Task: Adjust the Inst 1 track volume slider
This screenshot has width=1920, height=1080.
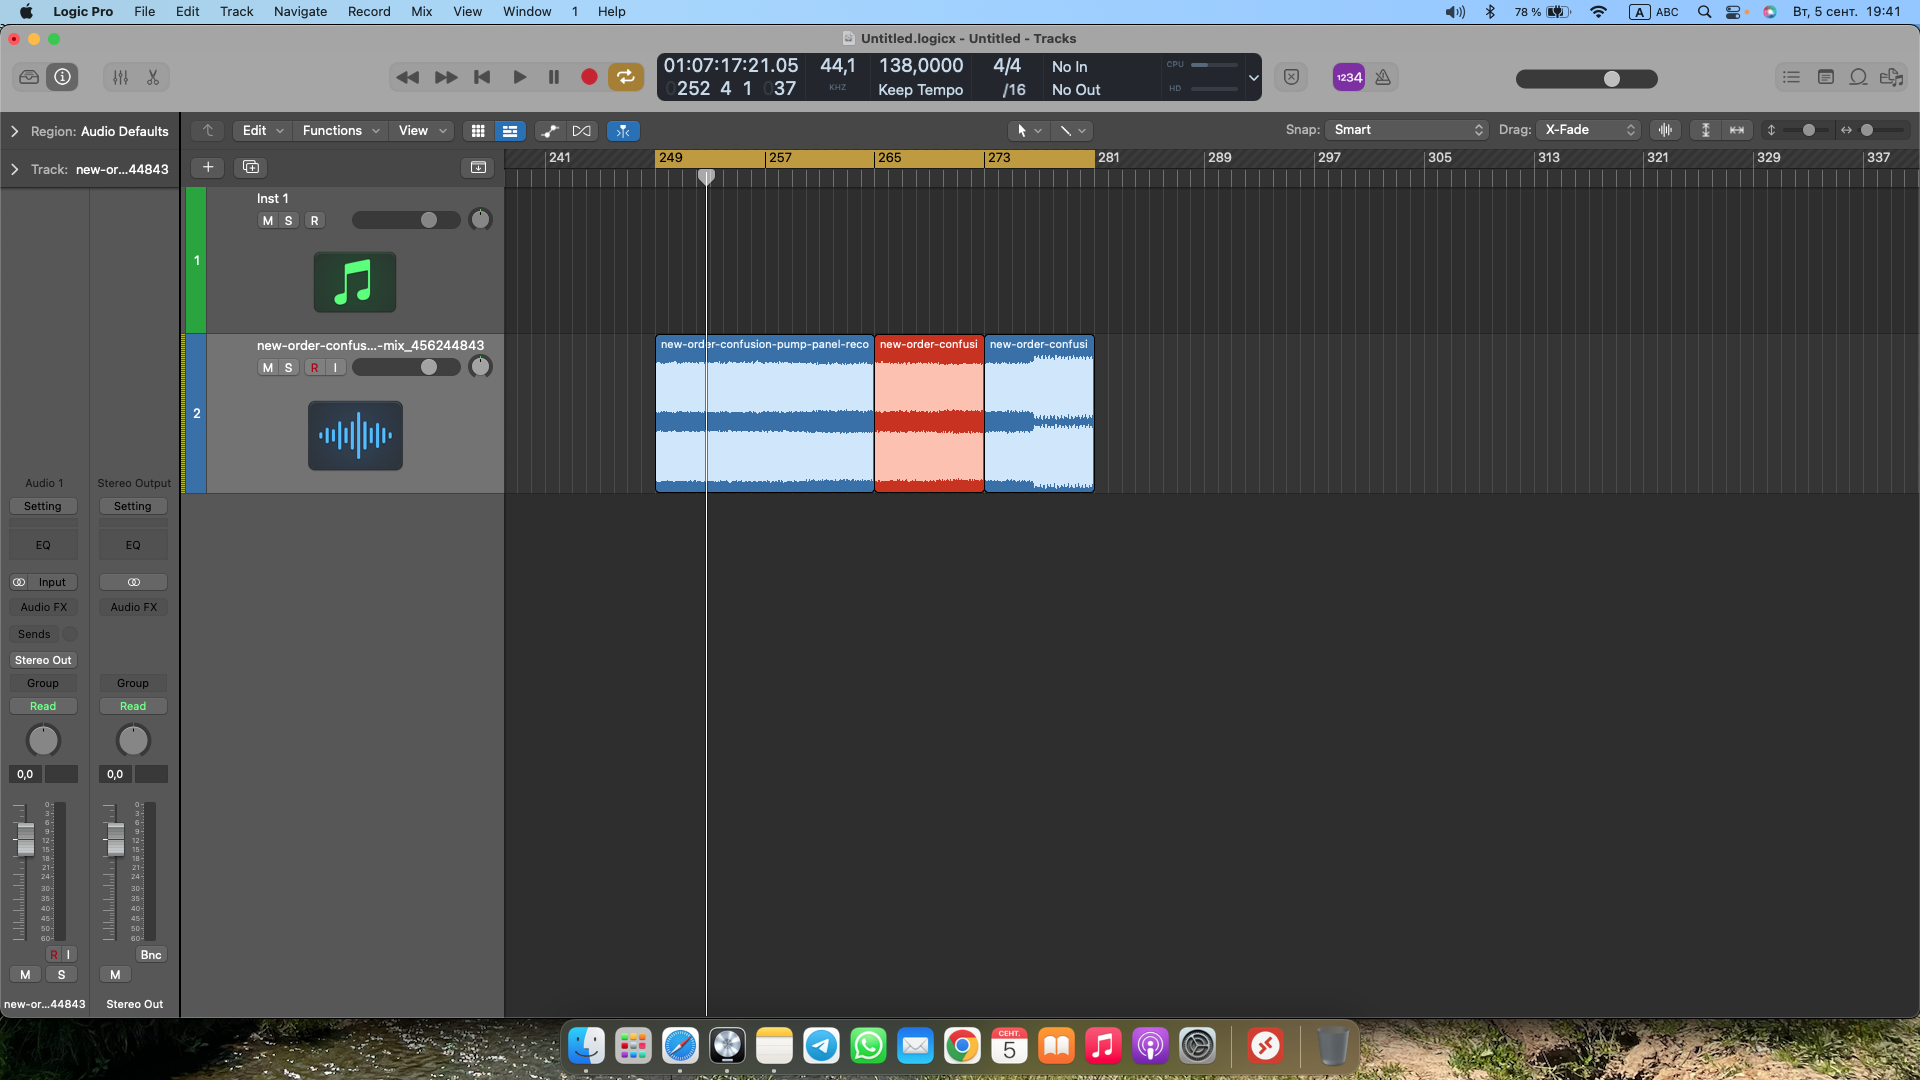Action: (428, 221)
